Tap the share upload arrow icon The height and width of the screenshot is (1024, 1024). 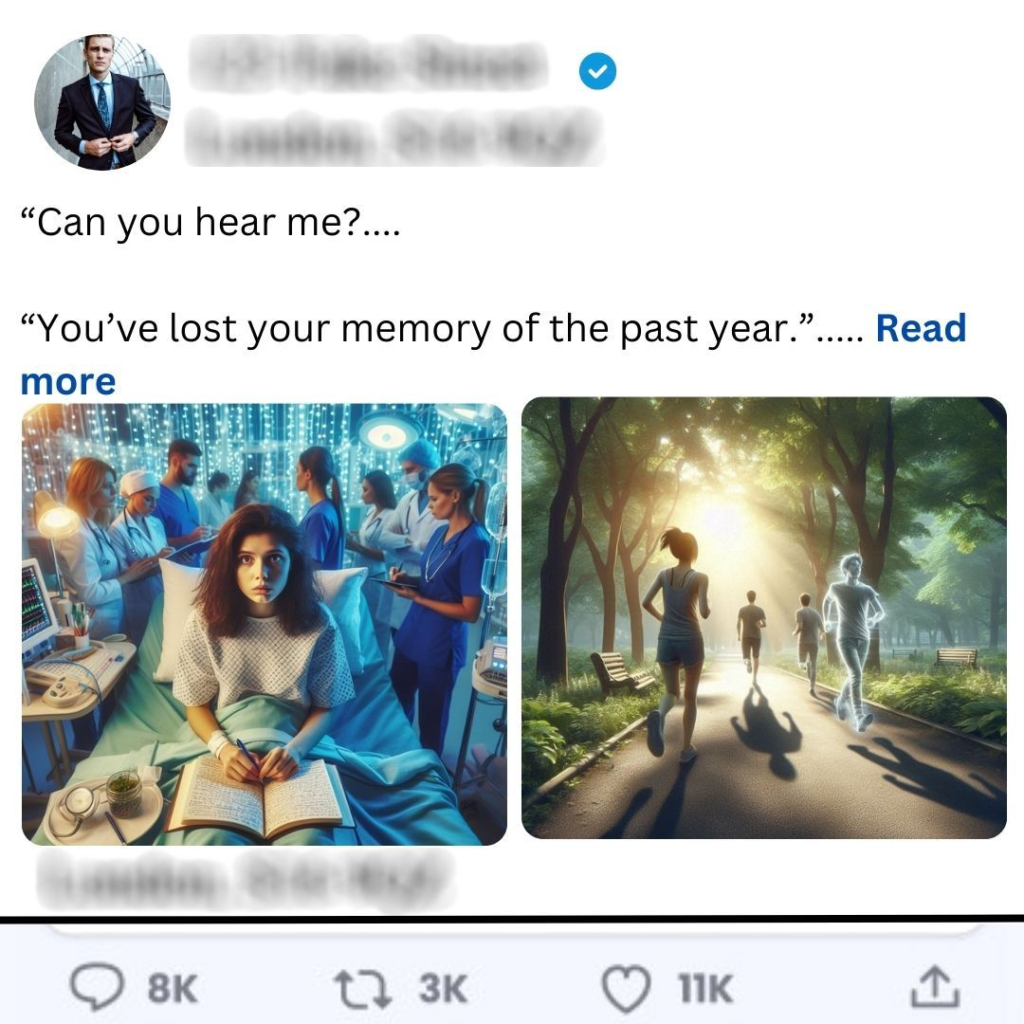(935, 987)
